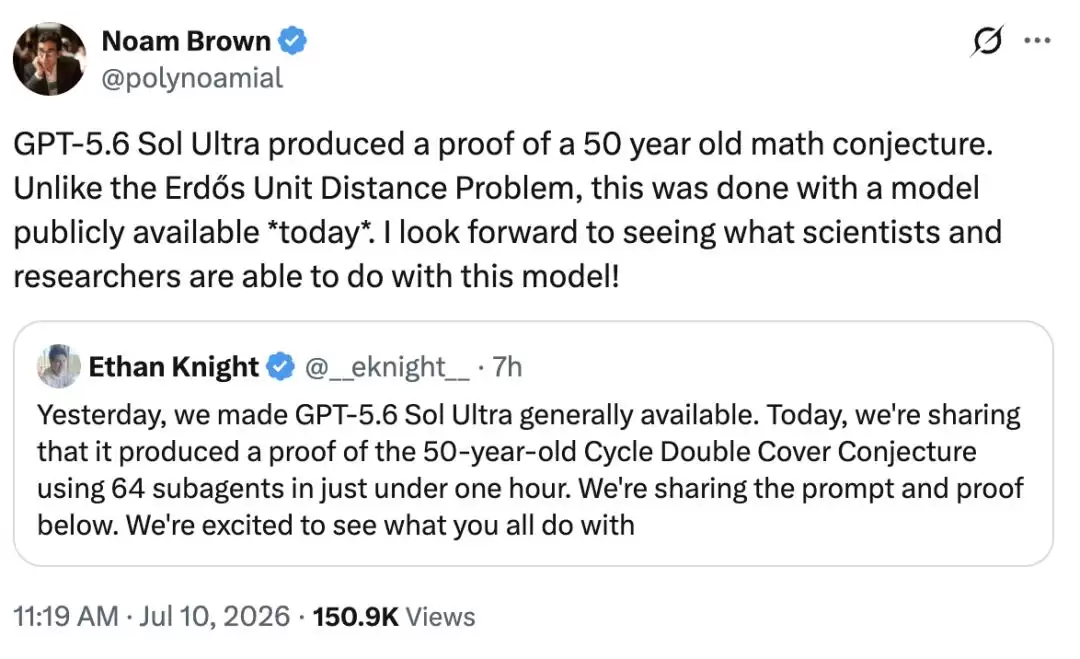Open the quoted tweet about Cycle Double Cover
This screenshot has height=659, width=1080.
tap(533, 443)
